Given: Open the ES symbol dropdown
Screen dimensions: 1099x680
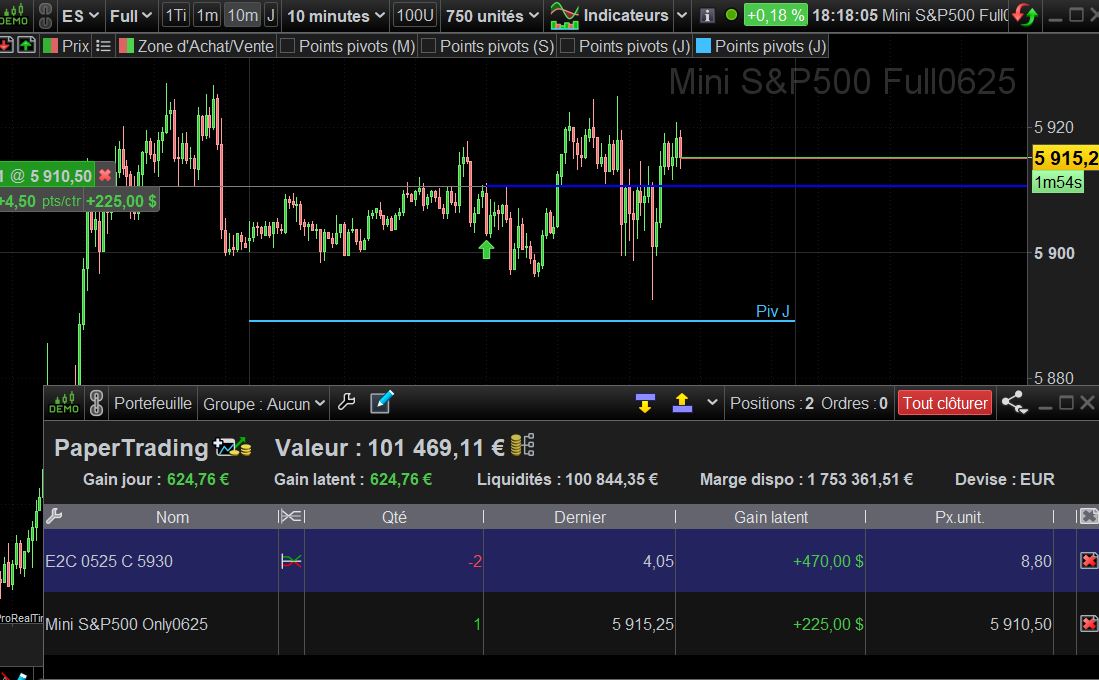Looking at the screenshot, I should [x=80, y=15].
